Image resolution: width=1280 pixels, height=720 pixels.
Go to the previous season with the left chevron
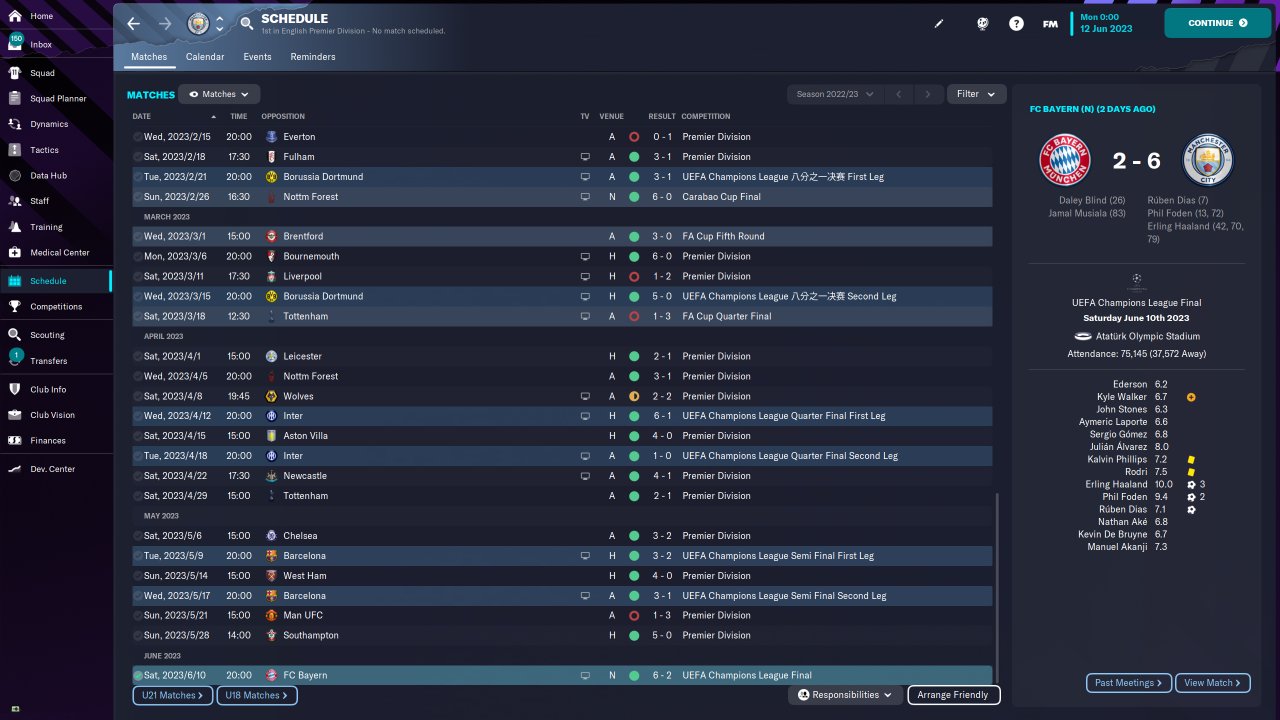899,94
